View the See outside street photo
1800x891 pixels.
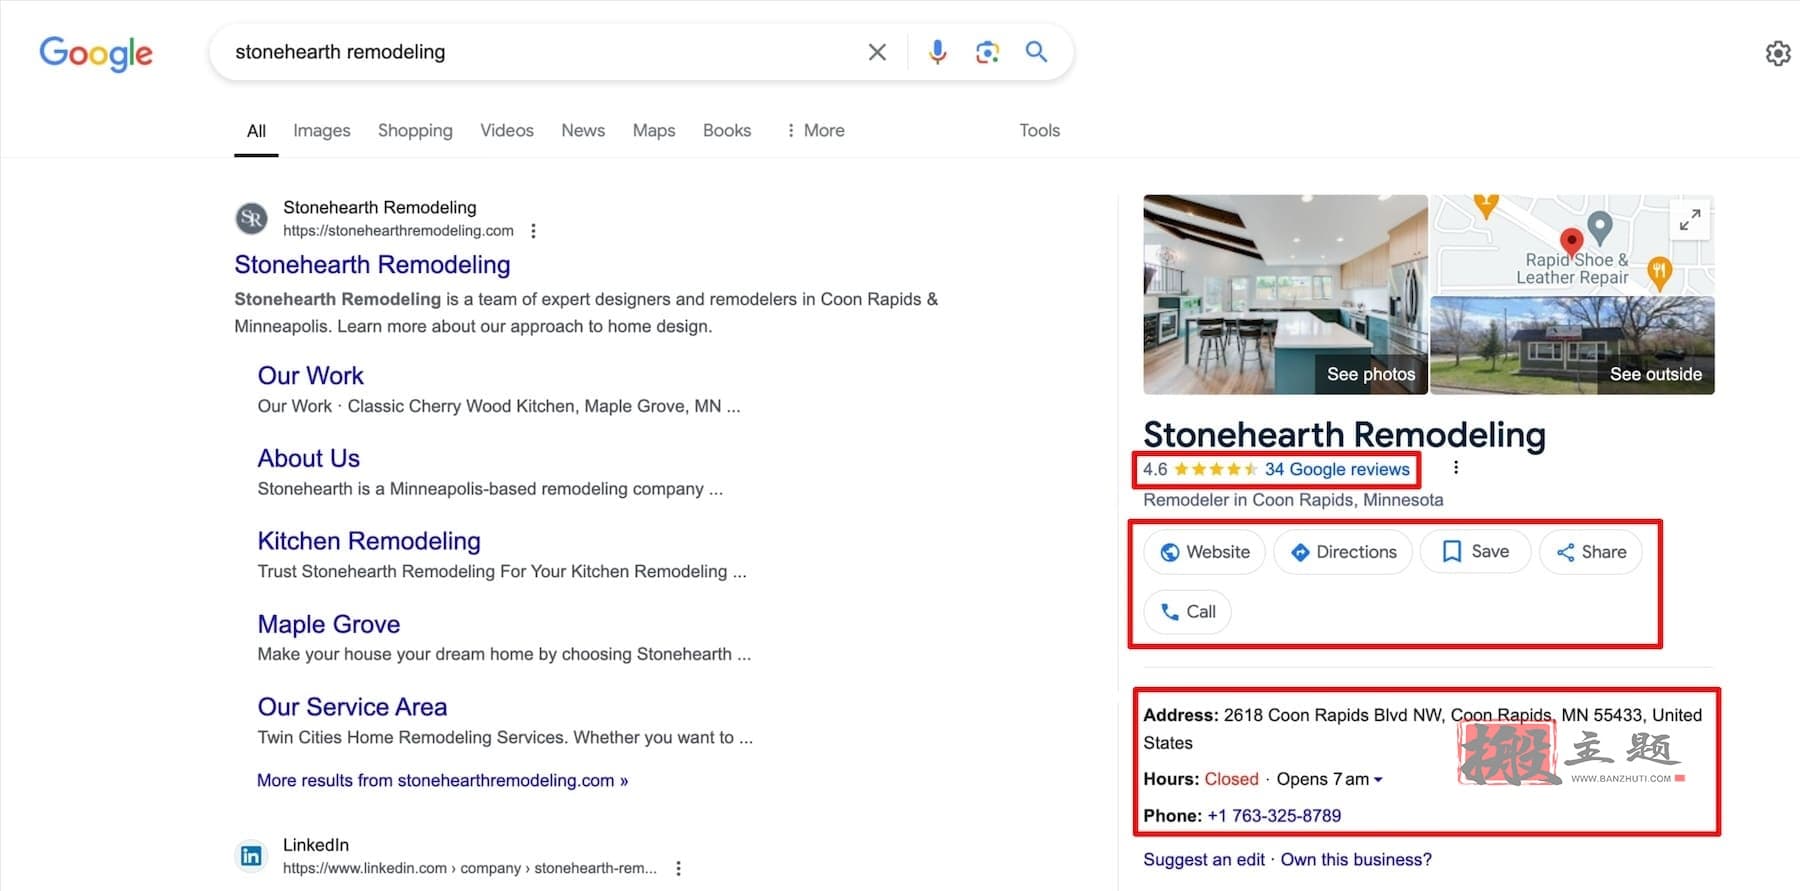pos(1573,345)
